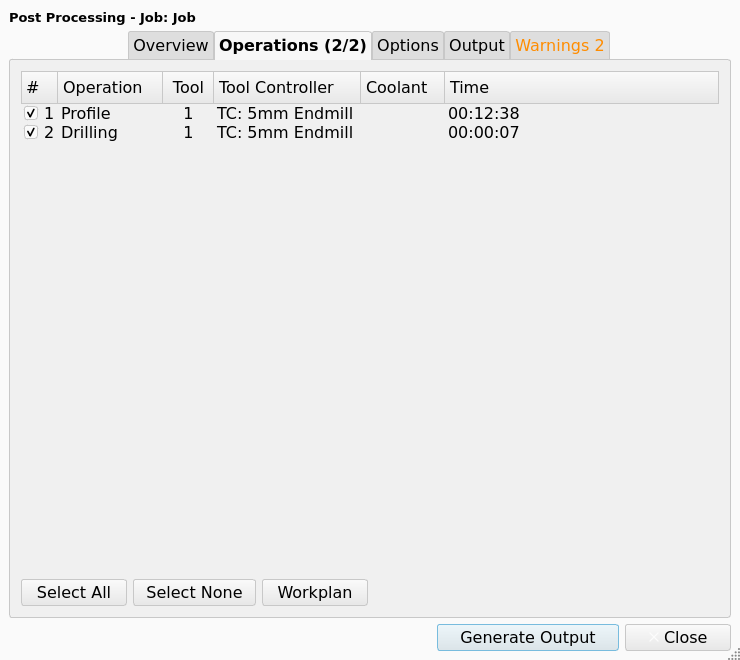This screenshot has height=660, width=740.
Task: Click the Tool Controller column header
Action: [x=287, y=87]
